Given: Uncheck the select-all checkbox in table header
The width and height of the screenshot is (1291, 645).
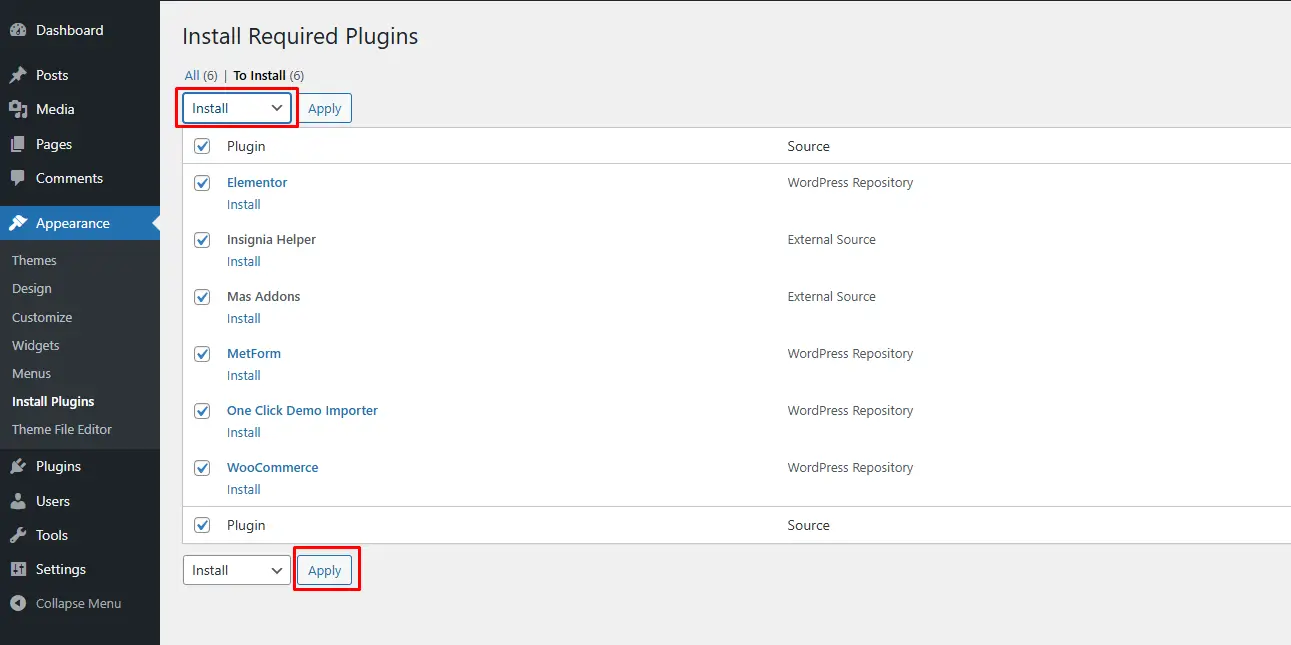Looking at the screenshot, I should click(x=203, y=146).
